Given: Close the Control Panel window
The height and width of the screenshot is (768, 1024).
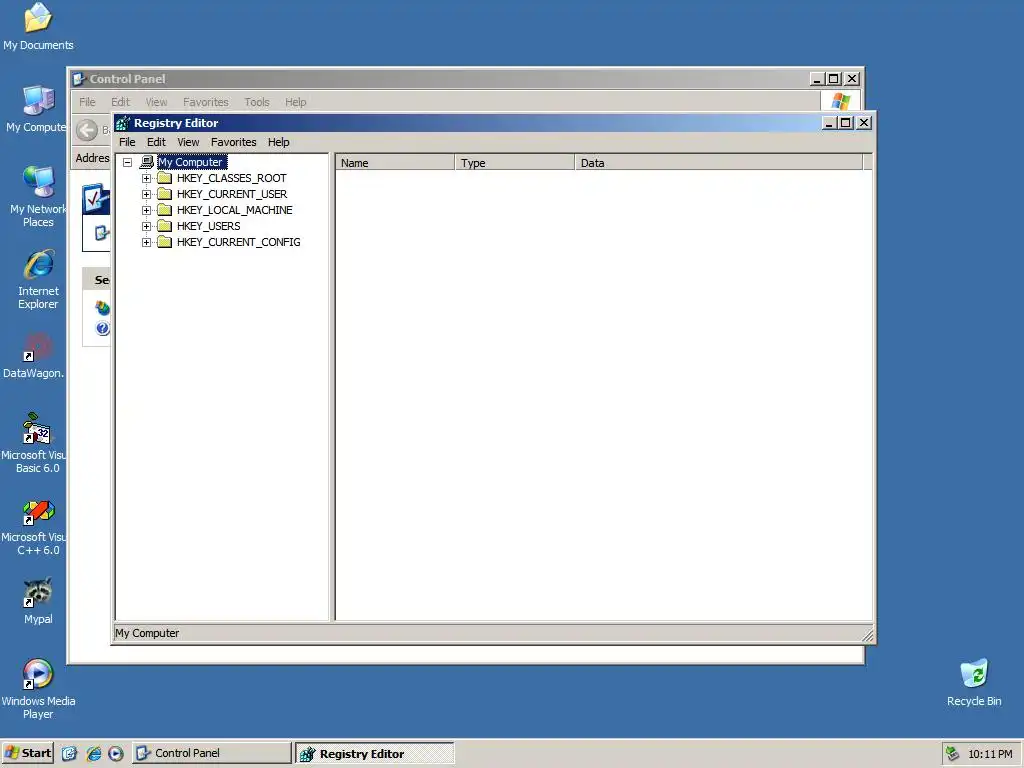Looking at the screenshot, I should coord(852,79).
